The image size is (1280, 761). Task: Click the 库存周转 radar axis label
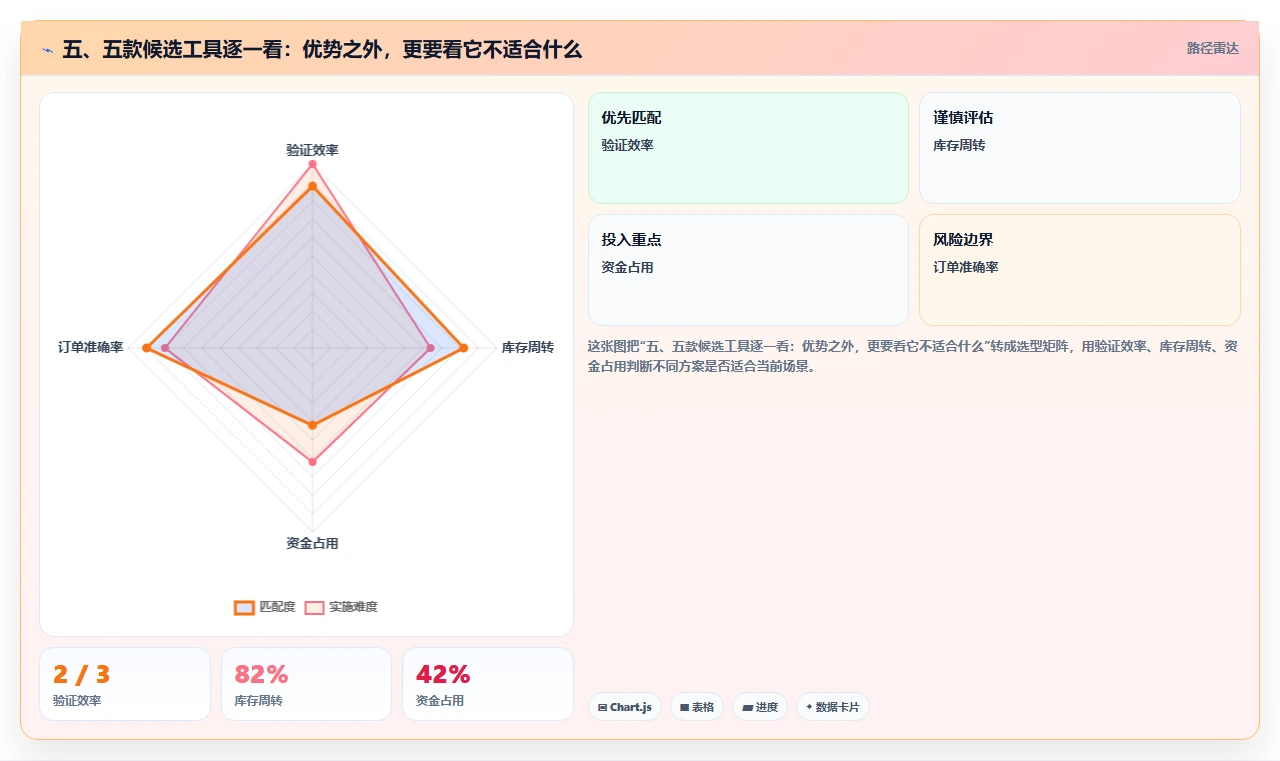[x=528, y=348]
